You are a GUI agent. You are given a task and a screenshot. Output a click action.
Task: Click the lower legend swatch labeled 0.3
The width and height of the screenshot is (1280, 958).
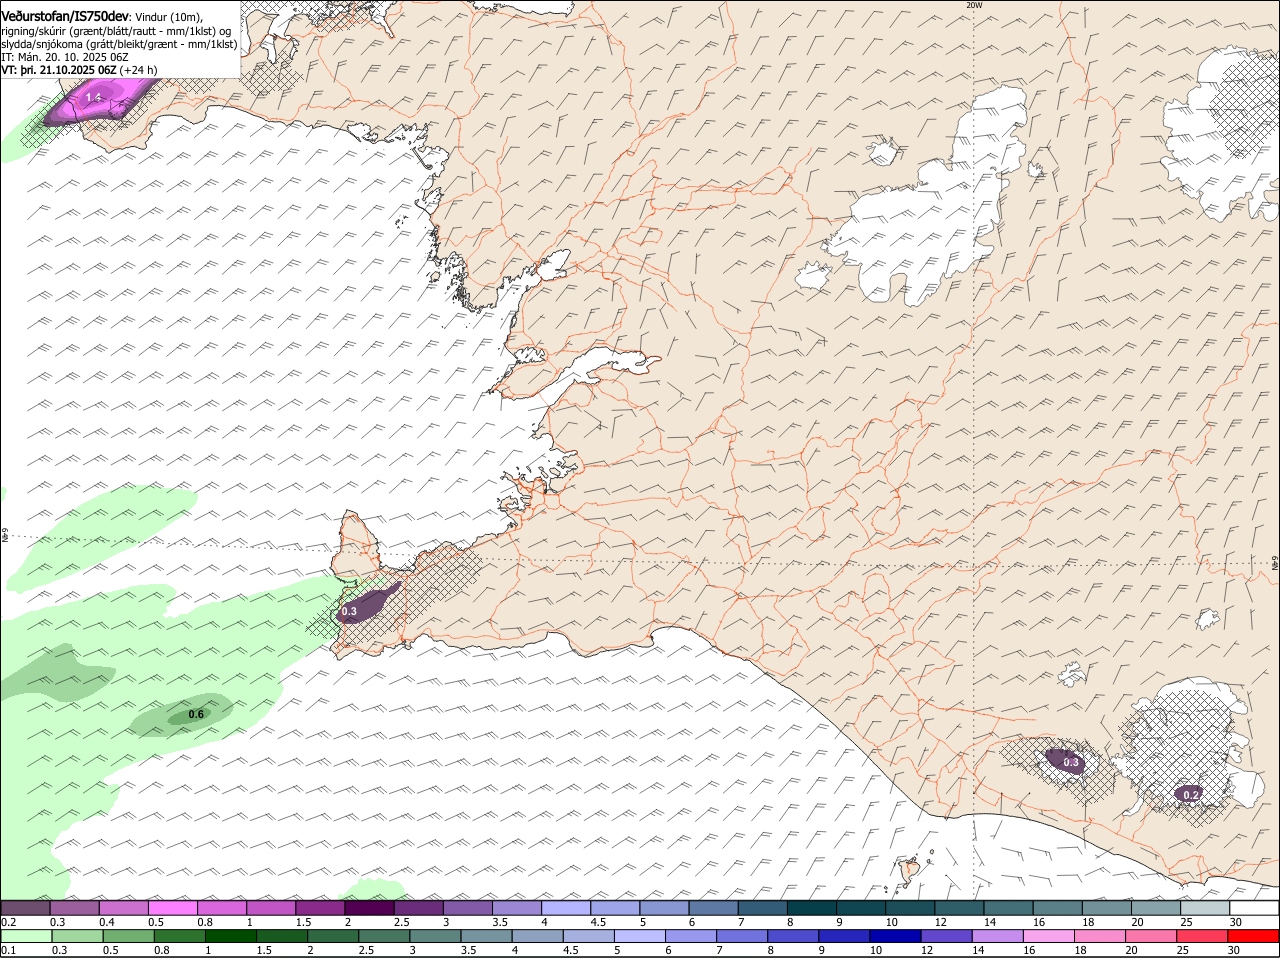point(78,936)
